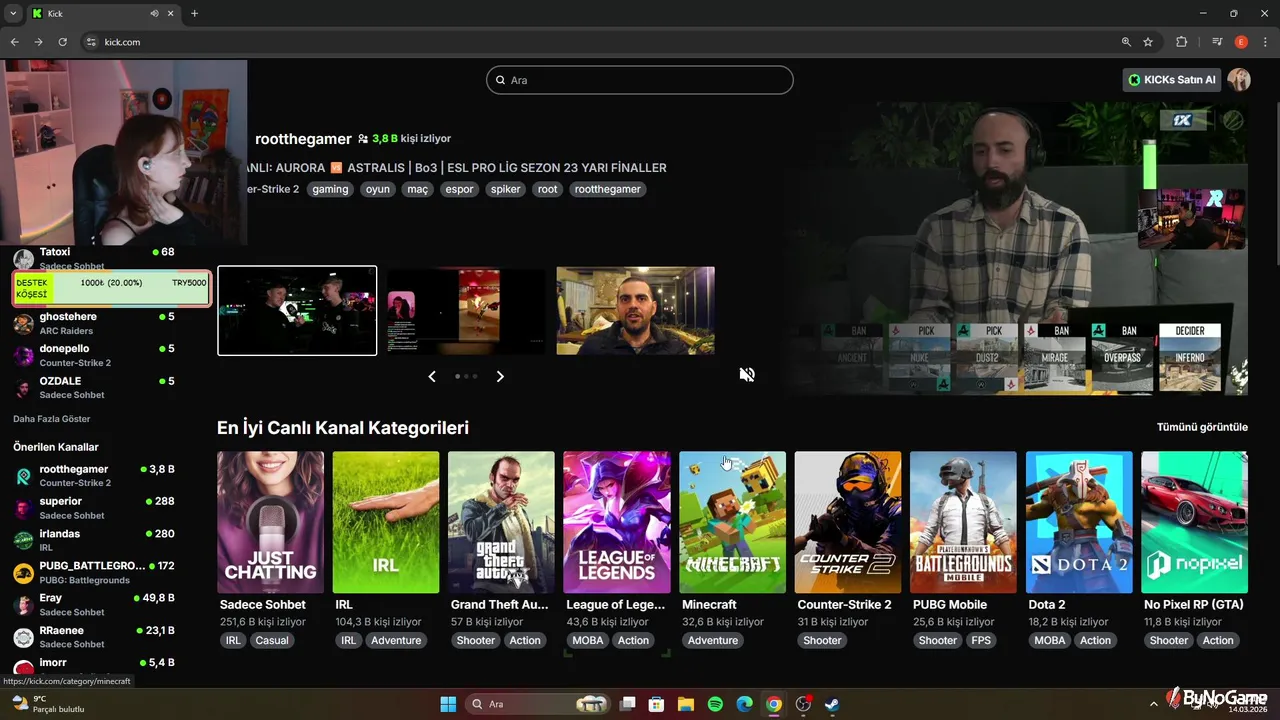This screenshot has height=720, width=1280.
Task: Reload the kick.com page
Action: (63, 42)
